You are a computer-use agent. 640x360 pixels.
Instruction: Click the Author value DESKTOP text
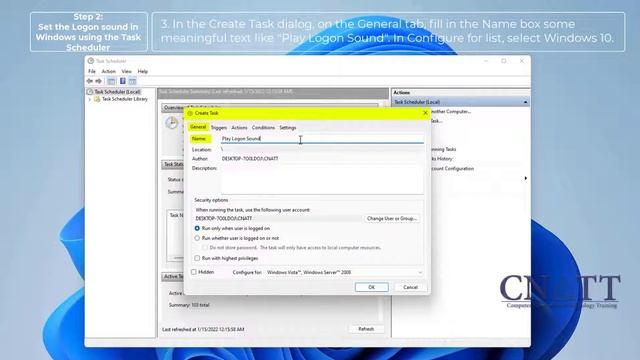[x=250, y=159]
